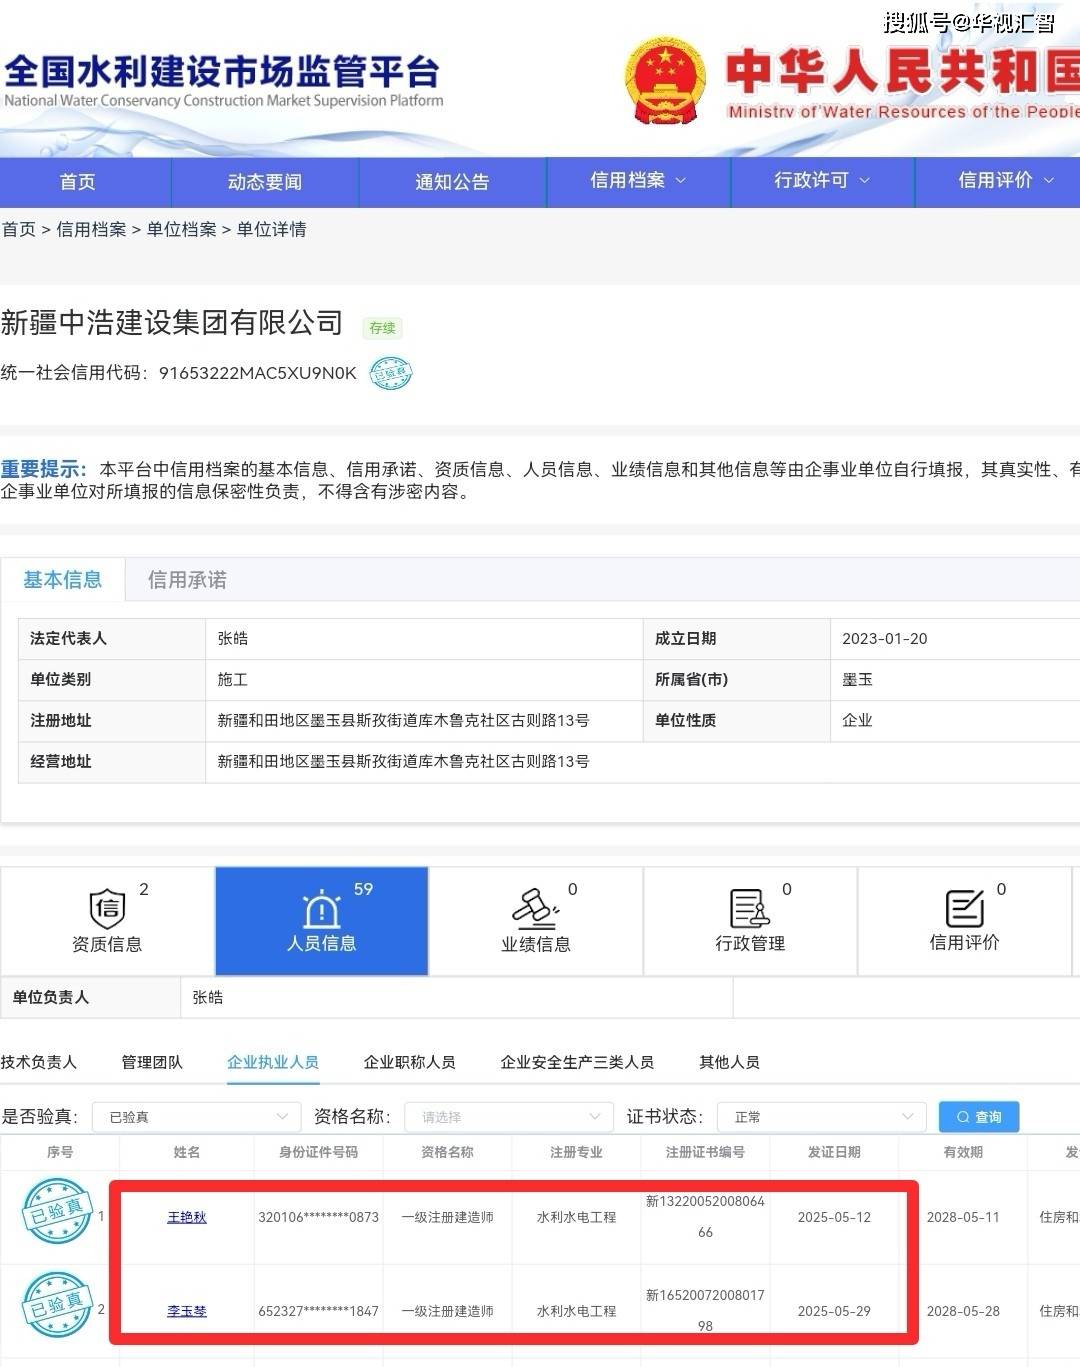Select the 人员信息 alarm icon tile
The width and height of the screenshot is (1080, 1367).
click(x=321, y=910)
